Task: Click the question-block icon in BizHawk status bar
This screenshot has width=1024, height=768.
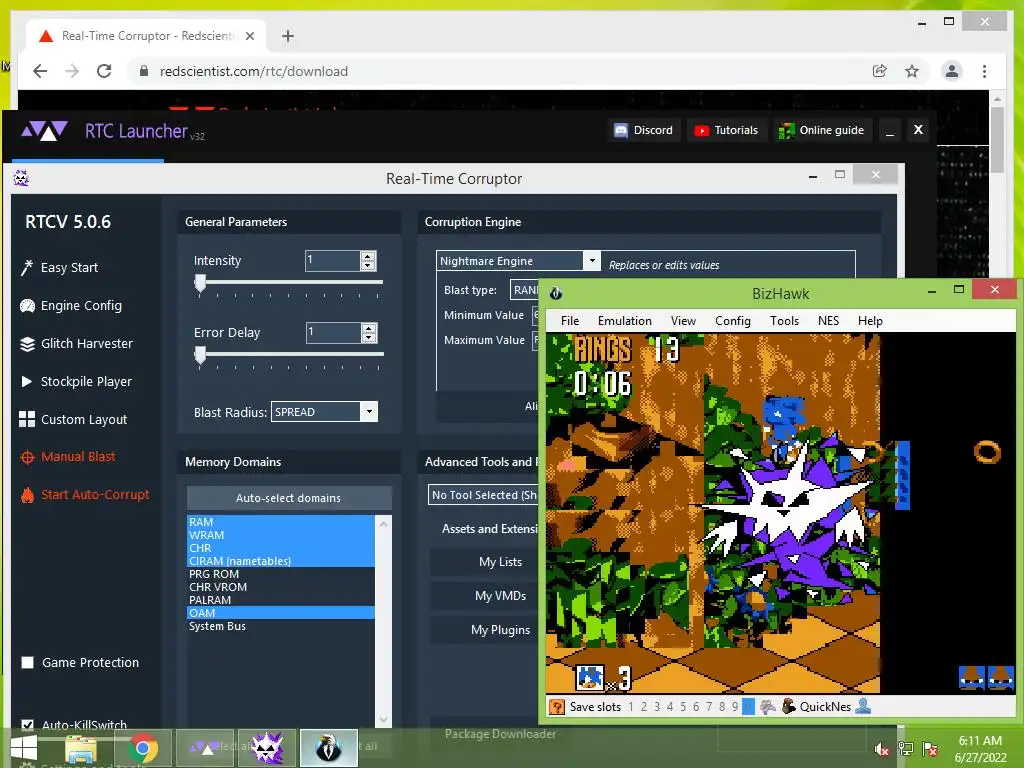Action: 556,707
